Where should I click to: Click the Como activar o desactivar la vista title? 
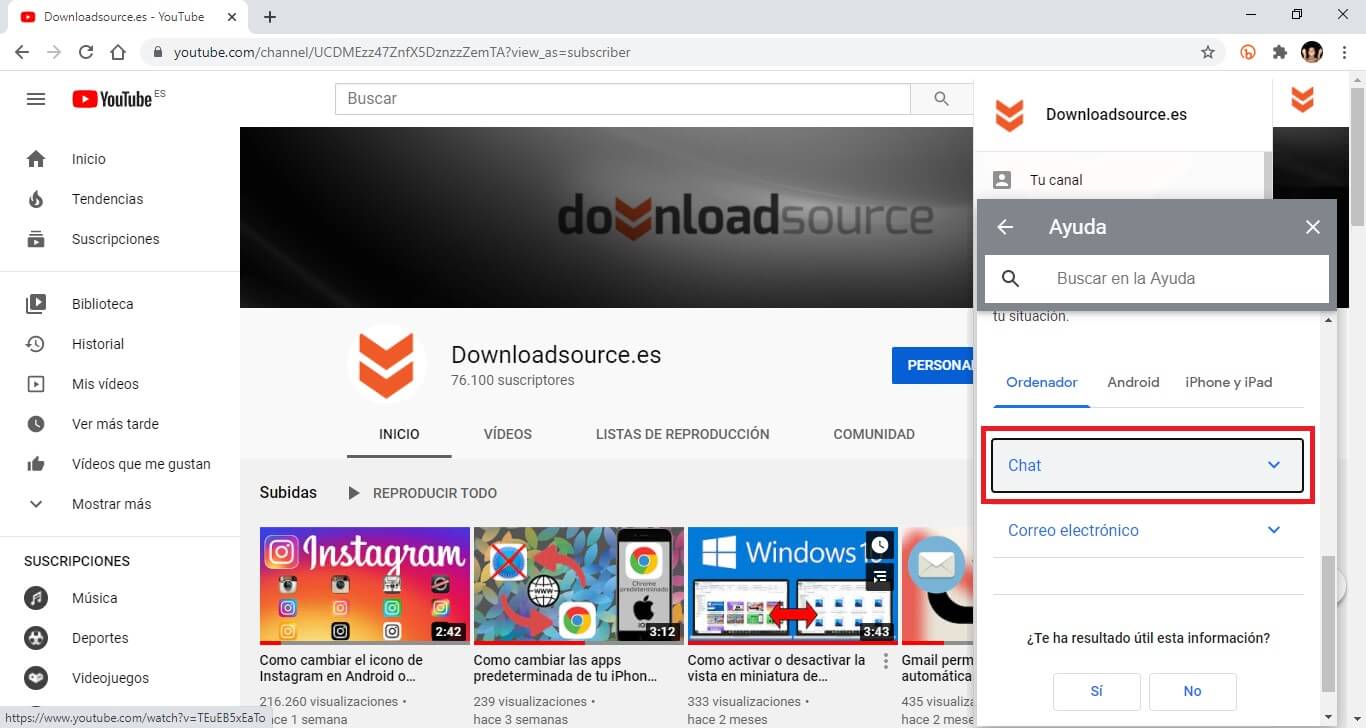(x=777, y=668)
